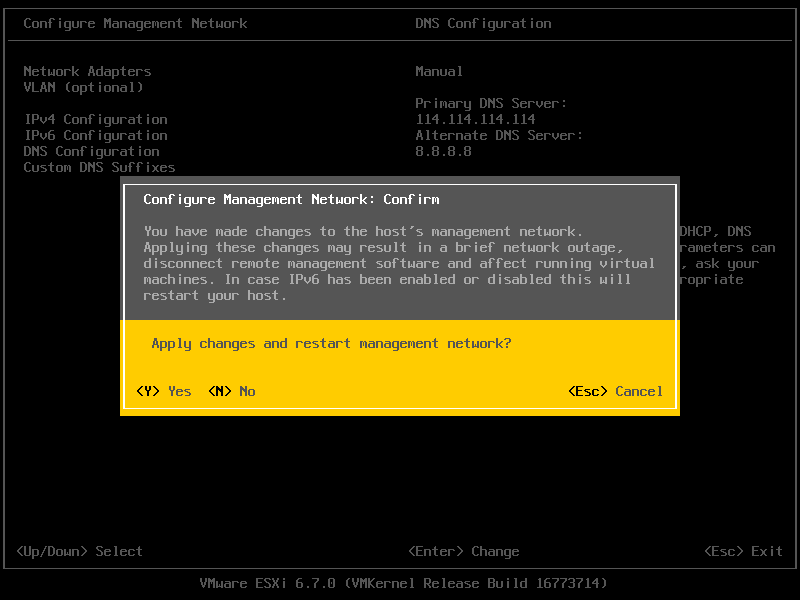Click the Primary DNS Server label
The height and width of the screenshot is (600, 800).
tap(491, 103)
